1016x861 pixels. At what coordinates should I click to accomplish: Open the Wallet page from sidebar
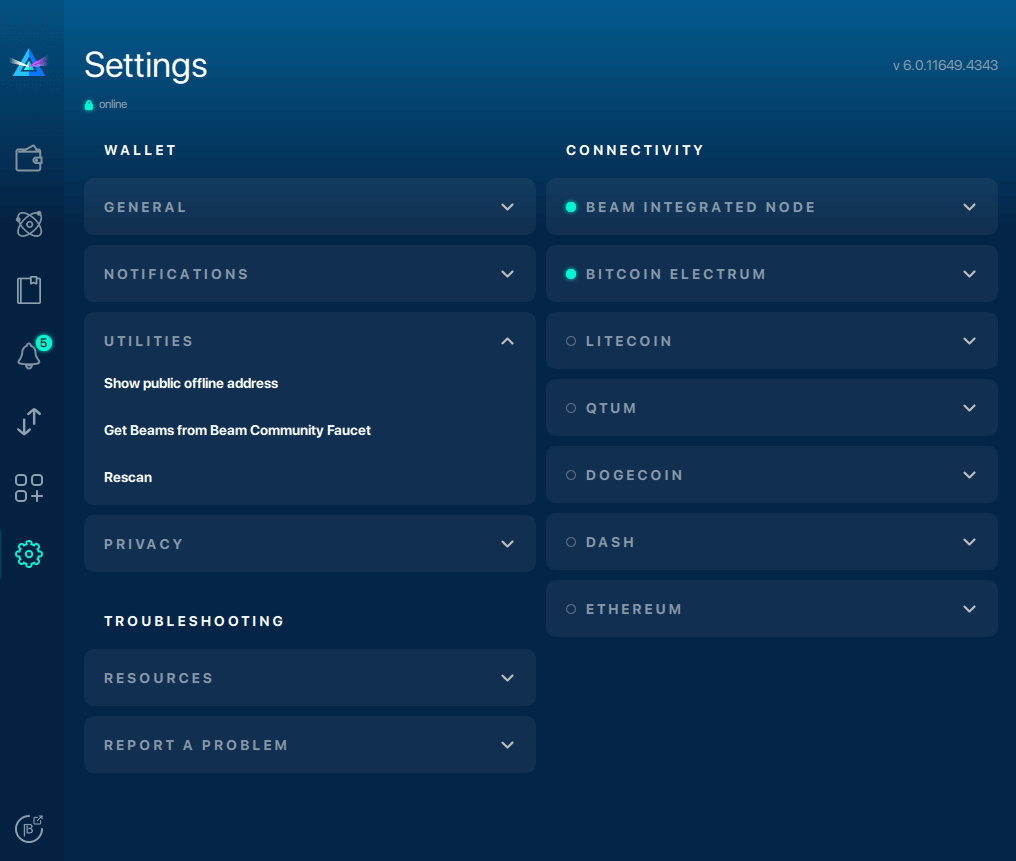(x=29, y=158)
